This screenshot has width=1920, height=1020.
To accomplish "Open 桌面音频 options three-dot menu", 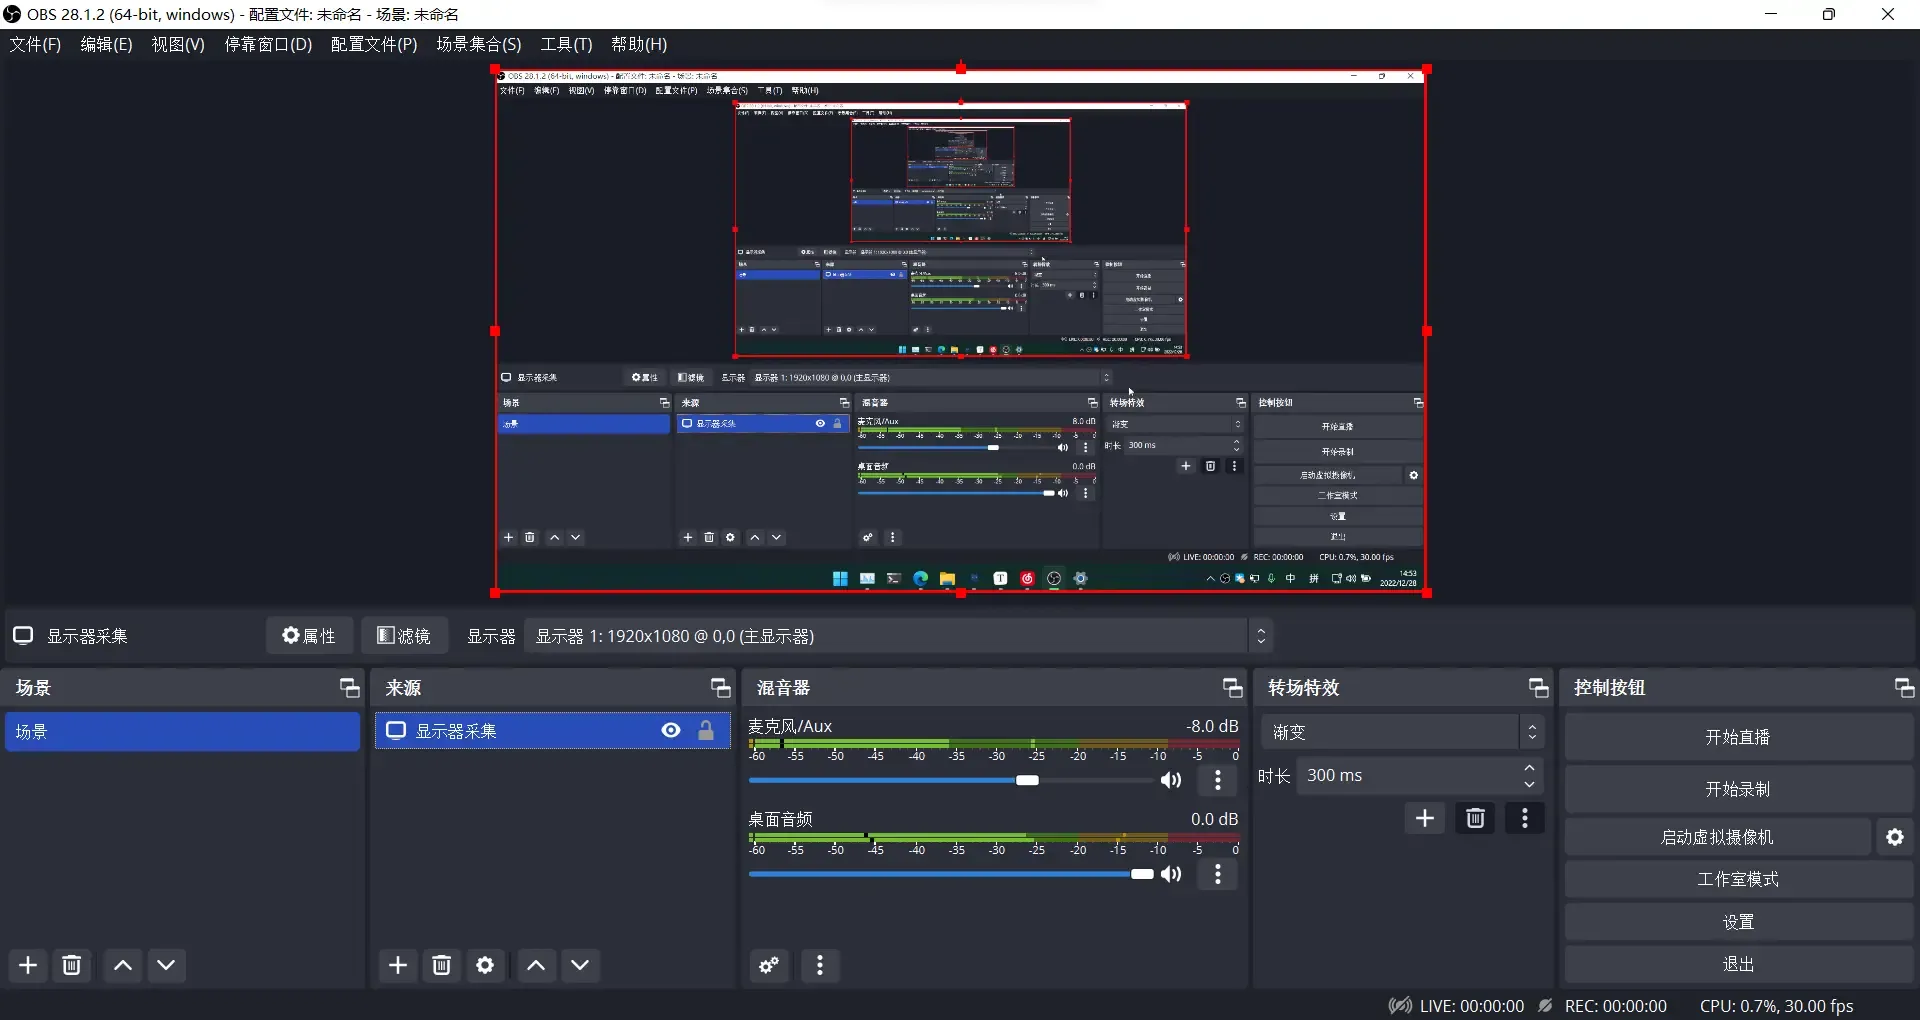I will coord(1218,874).
